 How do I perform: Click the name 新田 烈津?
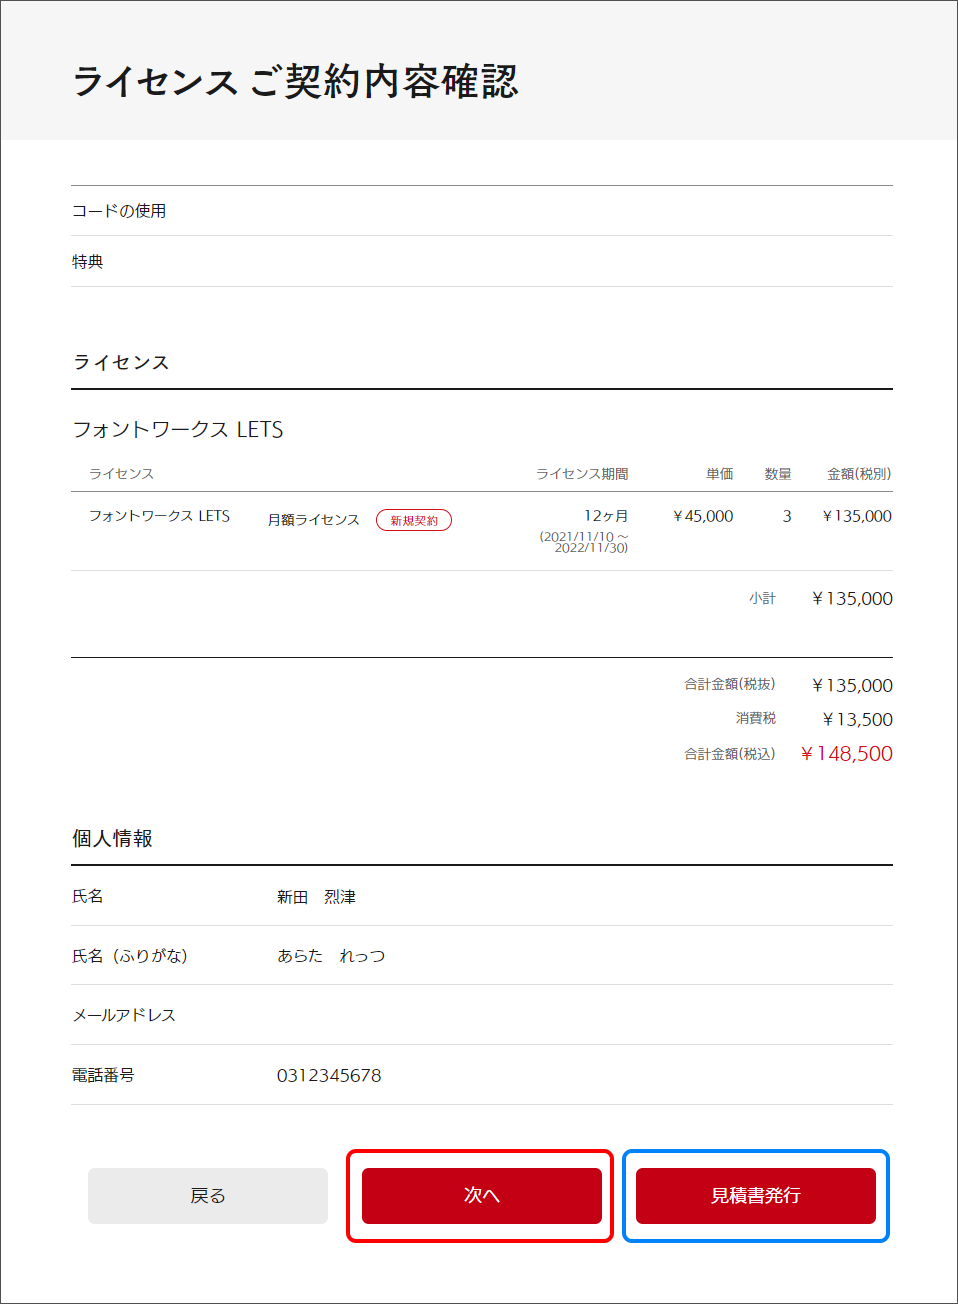pos(316,897)
